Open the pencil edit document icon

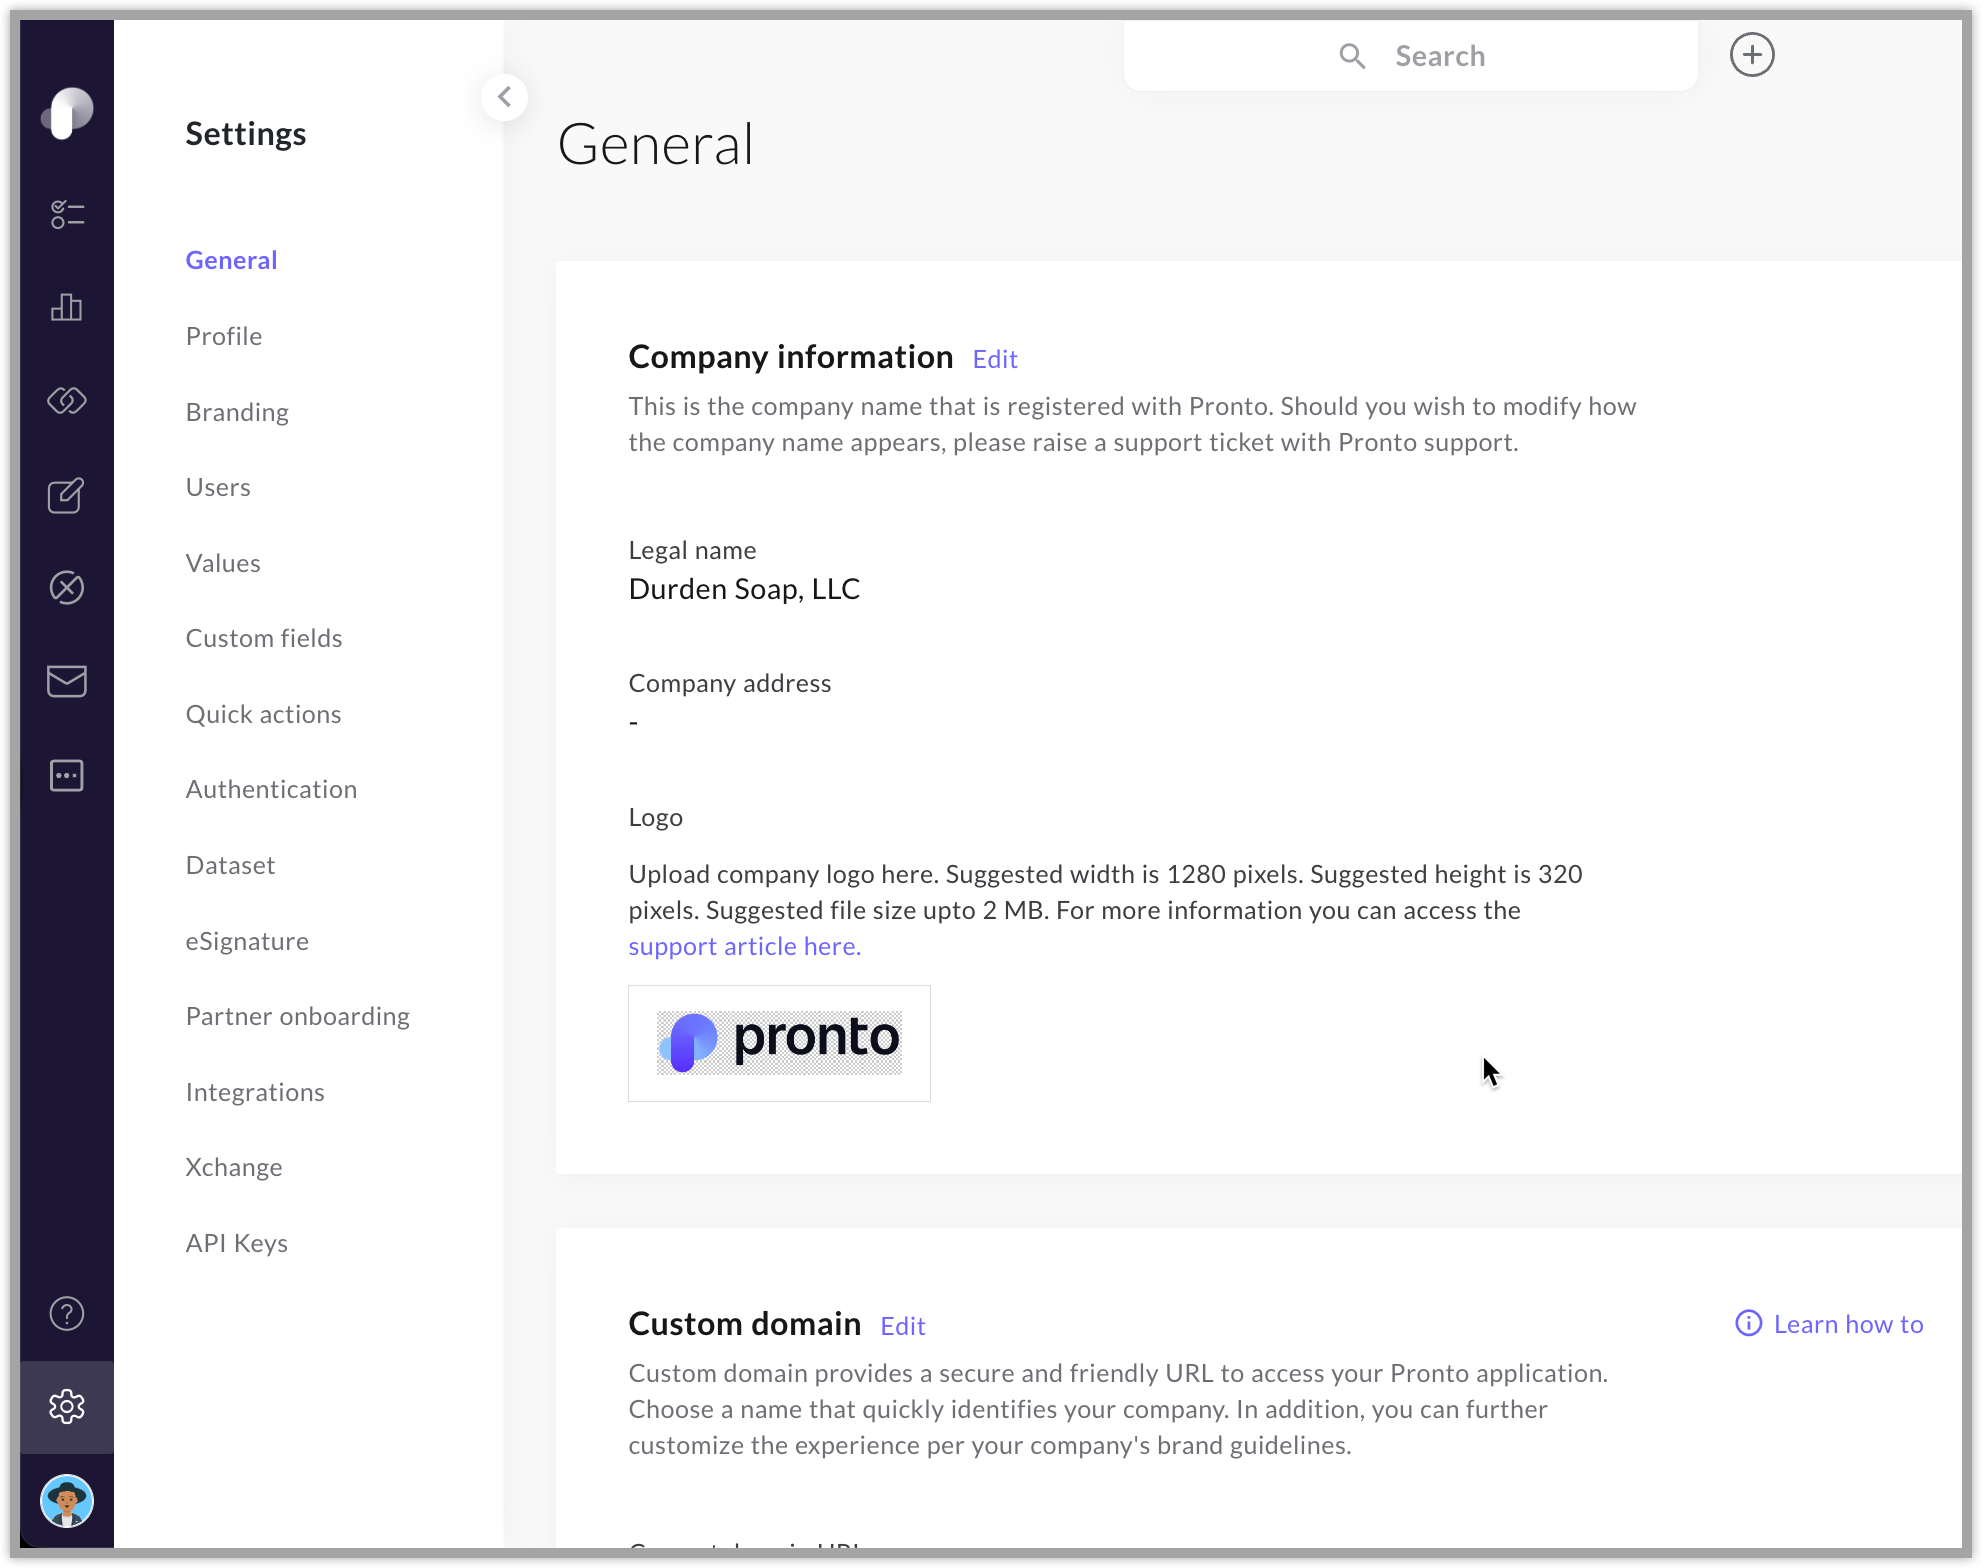pos(67,495)
